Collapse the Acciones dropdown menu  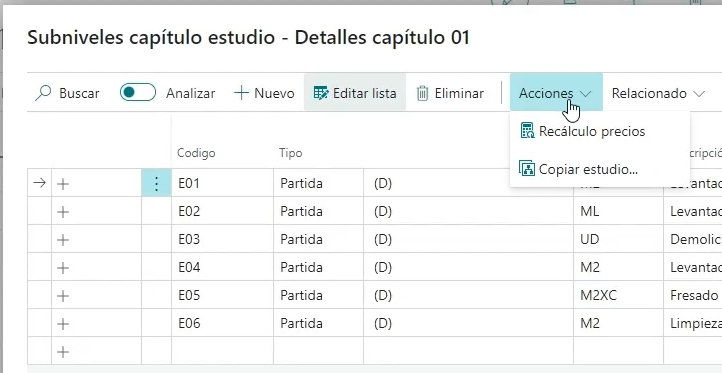(556, 92)
